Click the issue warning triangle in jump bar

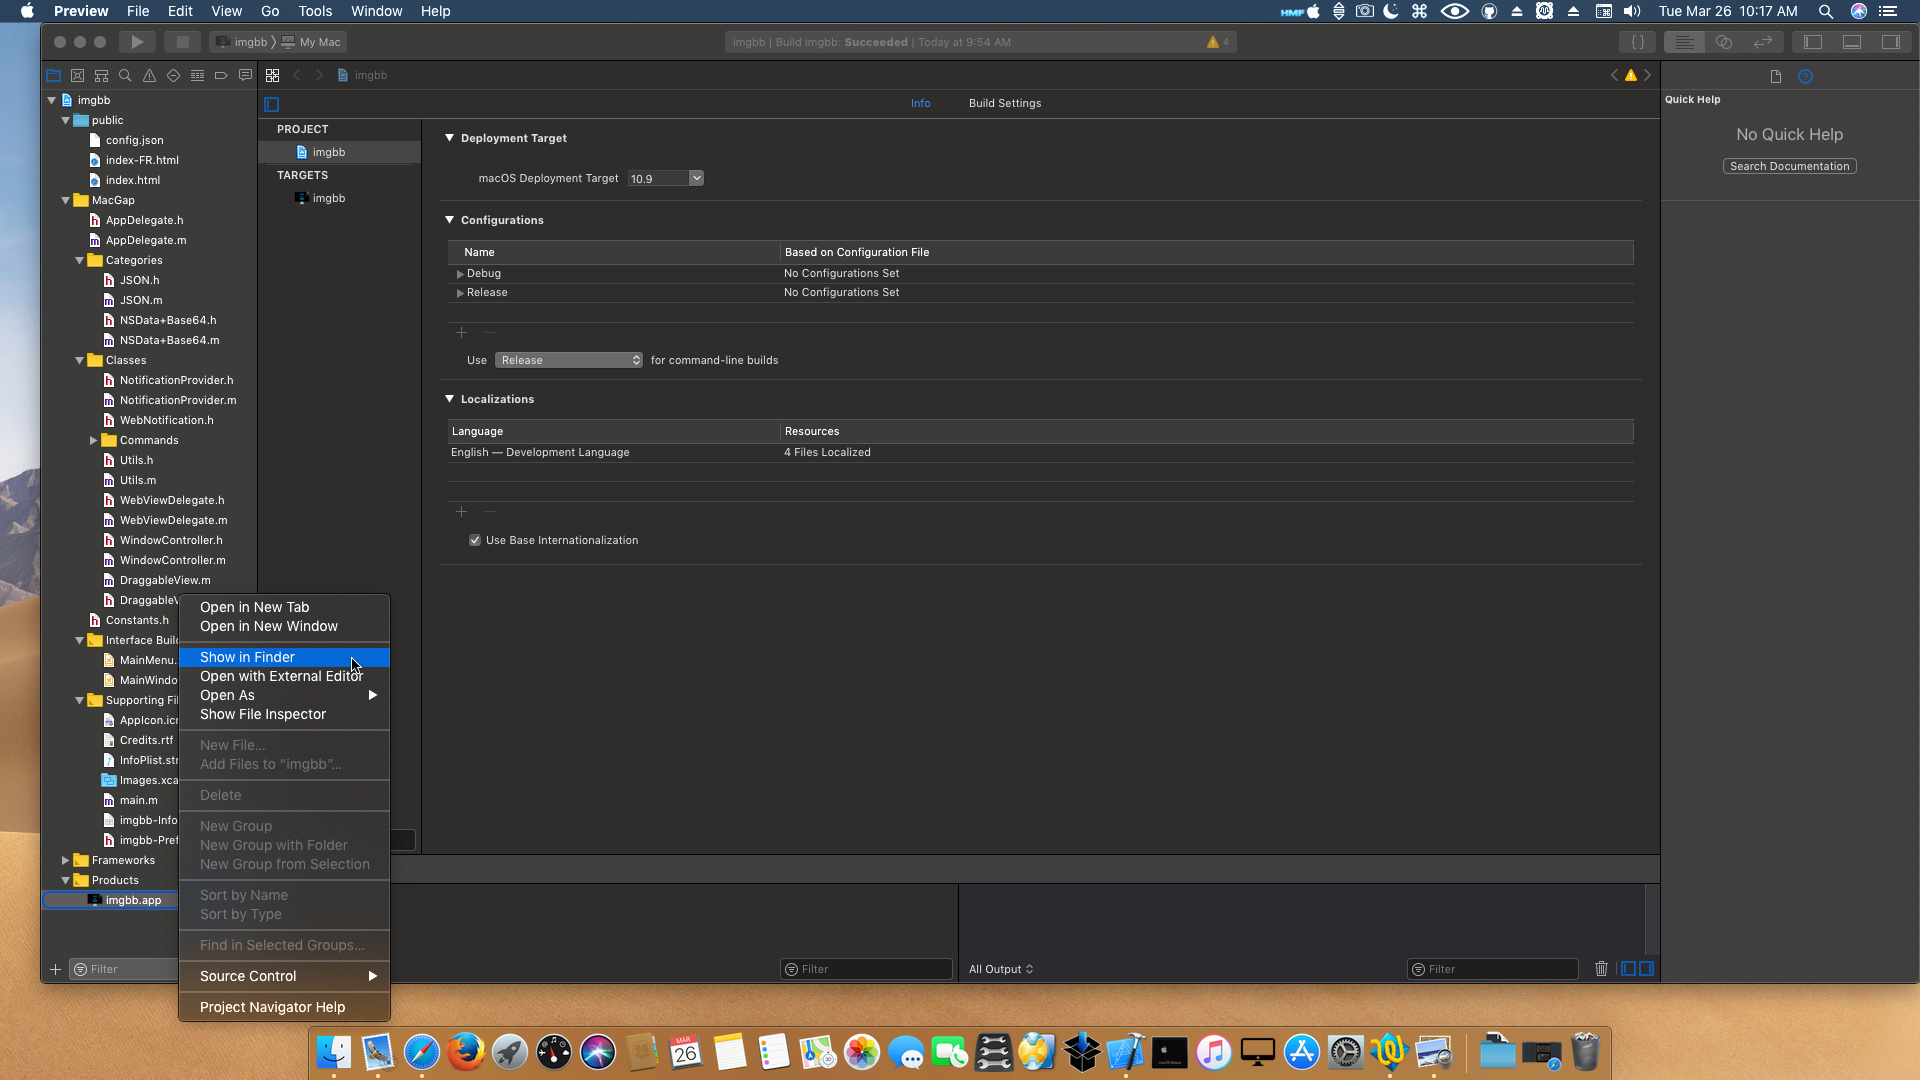coord(1631,75)
